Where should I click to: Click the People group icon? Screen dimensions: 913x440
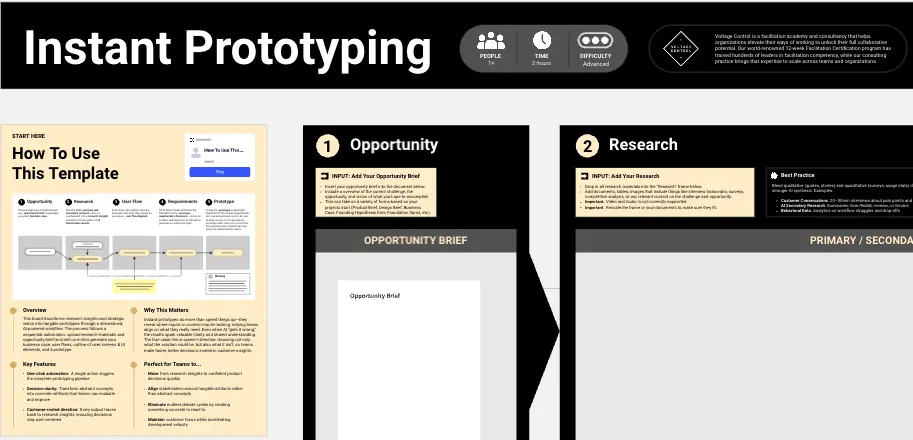tap(491, 41)
